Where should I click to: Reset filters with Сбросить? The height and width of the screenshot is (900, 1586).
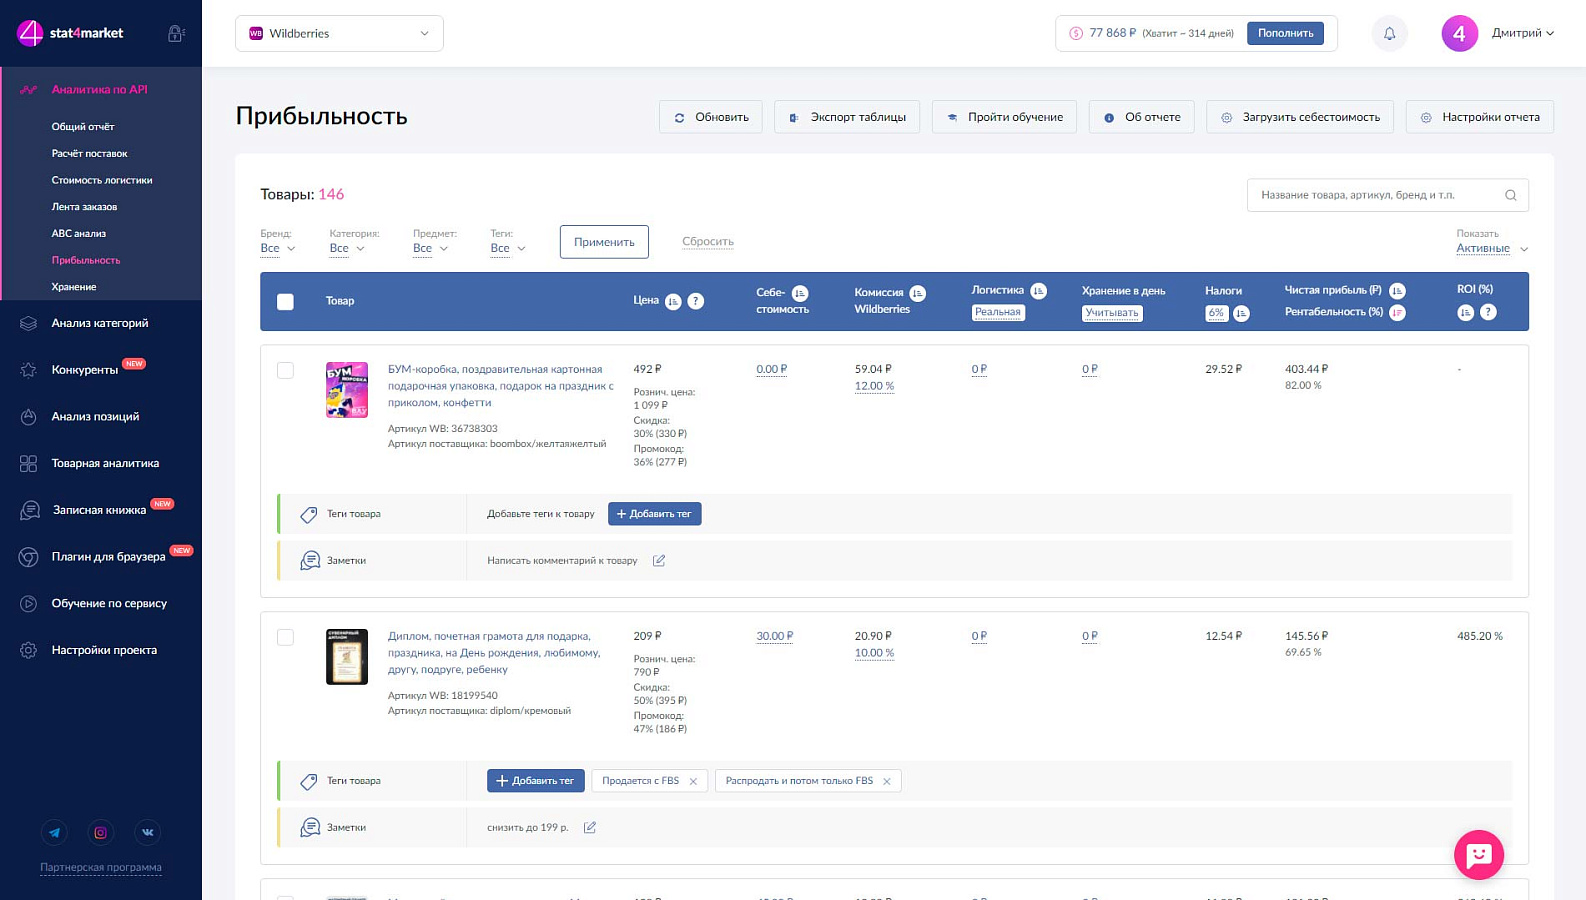[x=708, y=242]
